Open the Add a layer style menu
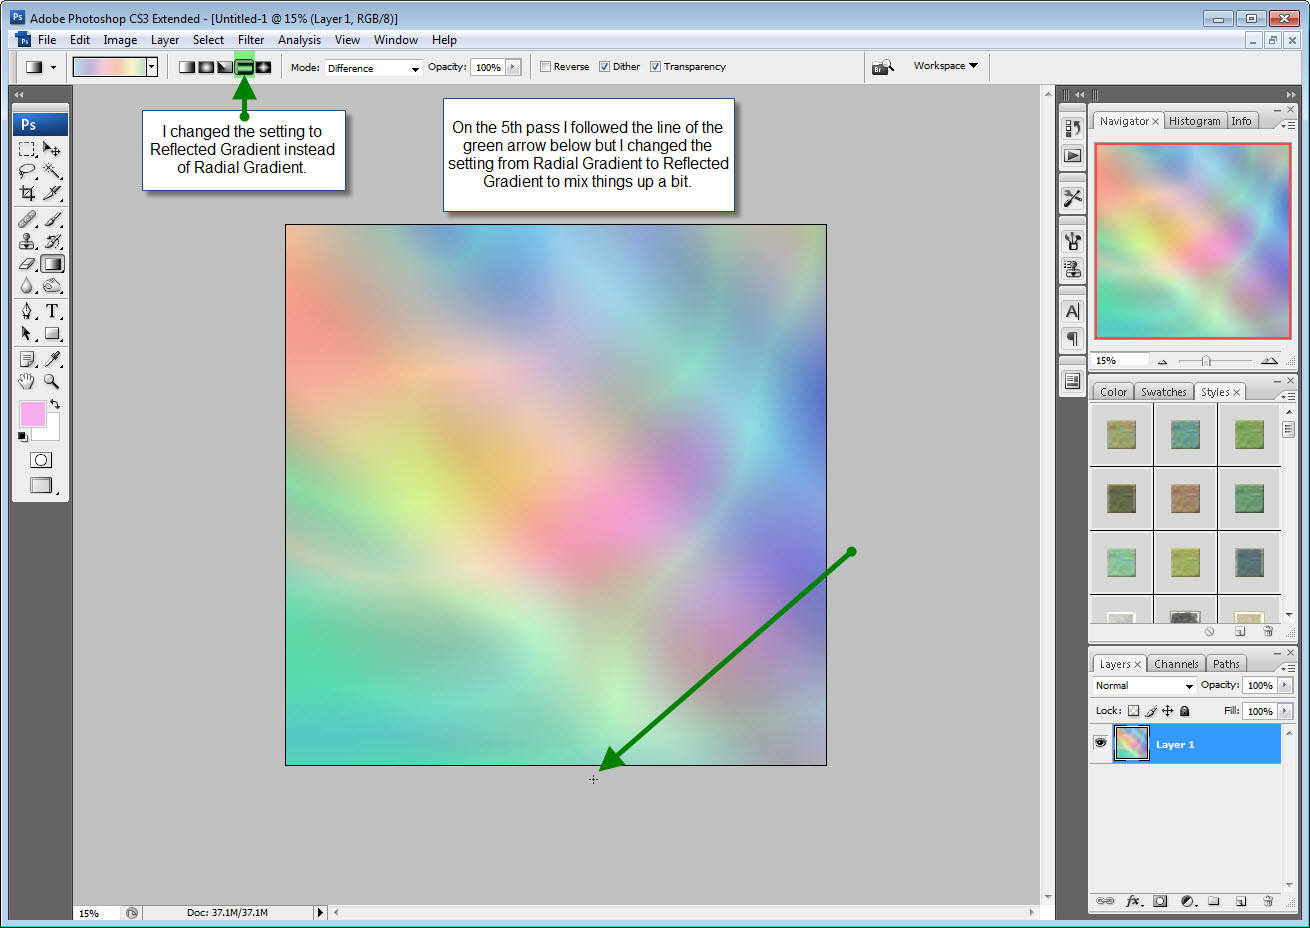The width and height of the screenshot is (1310, 928). pyautogui.click(x=1134, y=901)
